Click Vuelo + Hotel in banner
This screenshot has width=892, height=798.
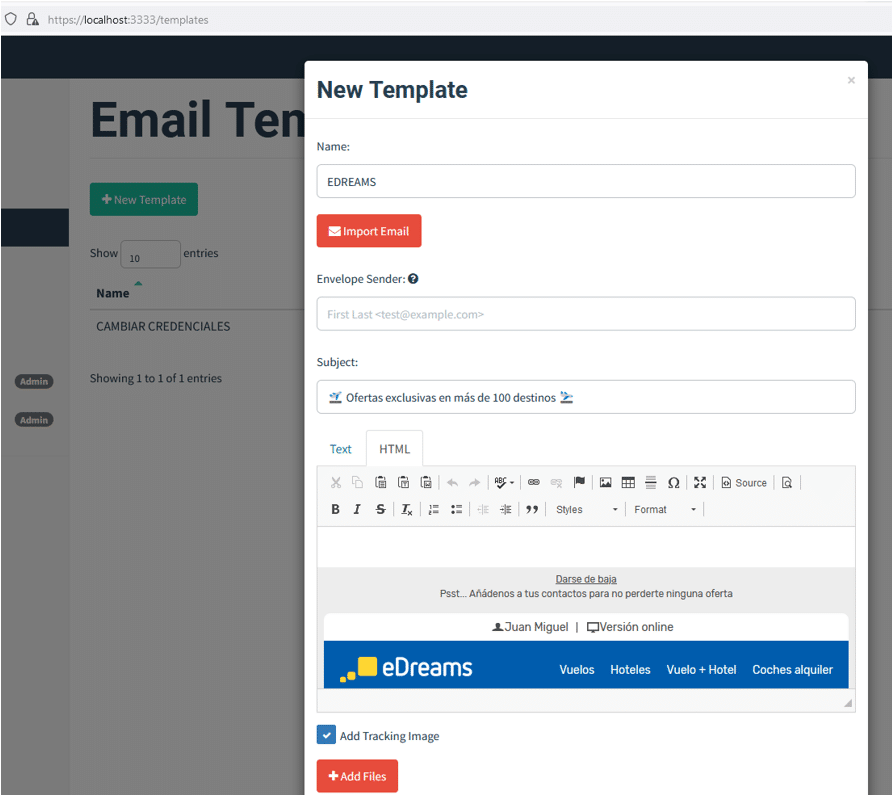point(701,669)
